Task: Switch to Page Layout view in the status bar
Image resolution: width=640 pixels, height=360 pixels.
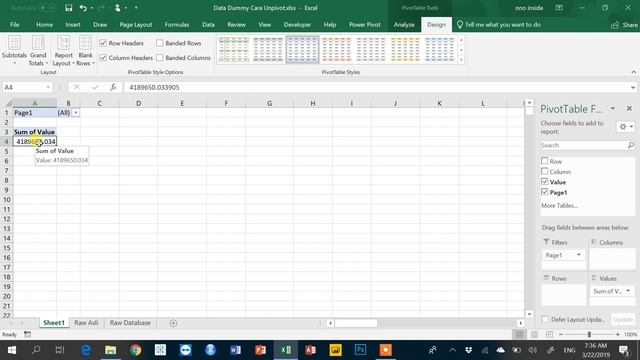Action: click(x=534, y=334)
